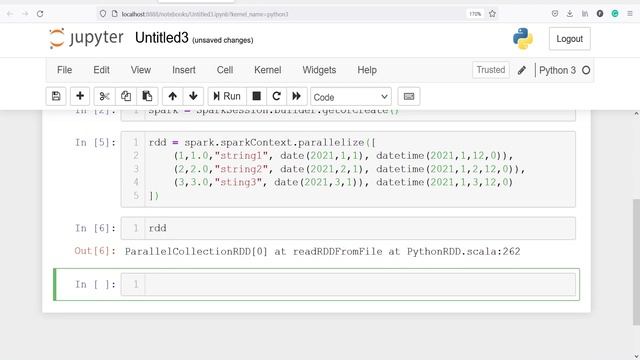Click the dark round extension icon
This screenshot has height=360, width=640.
tap(600, 14)
